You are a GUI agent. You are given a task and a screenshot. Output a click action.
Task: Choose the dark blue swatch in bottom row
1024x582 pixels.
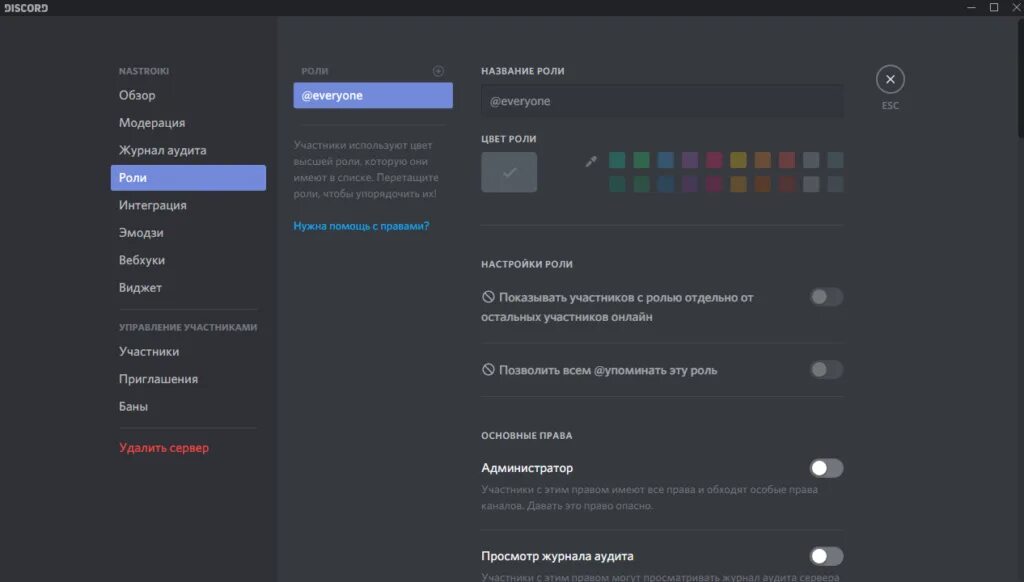click(665, 184)
